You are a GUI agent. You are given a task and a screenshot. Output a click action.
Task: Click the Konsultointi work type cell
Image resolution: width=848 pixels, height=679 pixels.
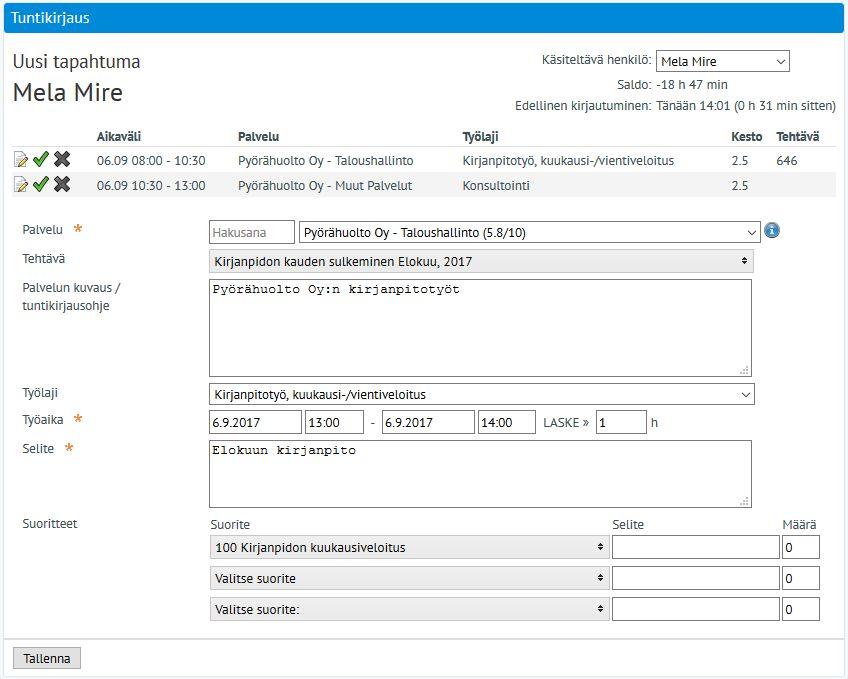(x=496, y=185)
